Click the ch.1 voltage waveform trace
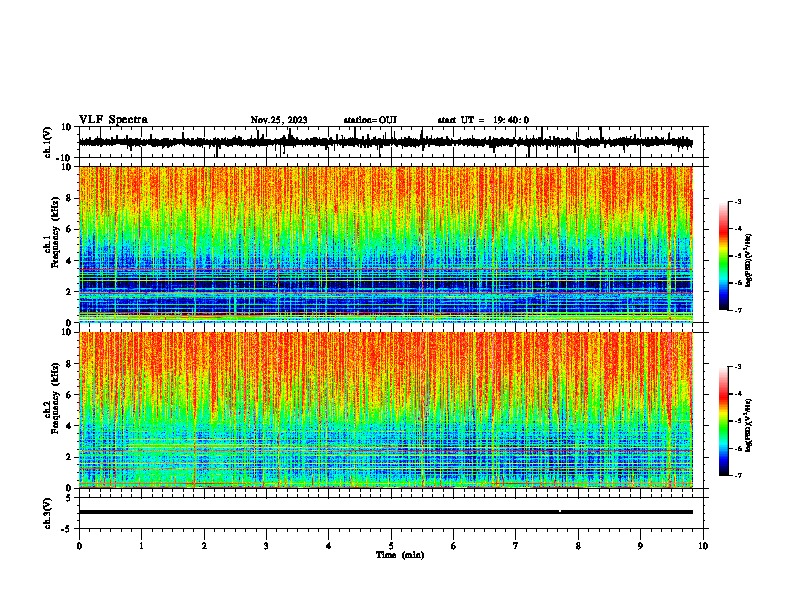The image size is (792, 612). (385, 142)
